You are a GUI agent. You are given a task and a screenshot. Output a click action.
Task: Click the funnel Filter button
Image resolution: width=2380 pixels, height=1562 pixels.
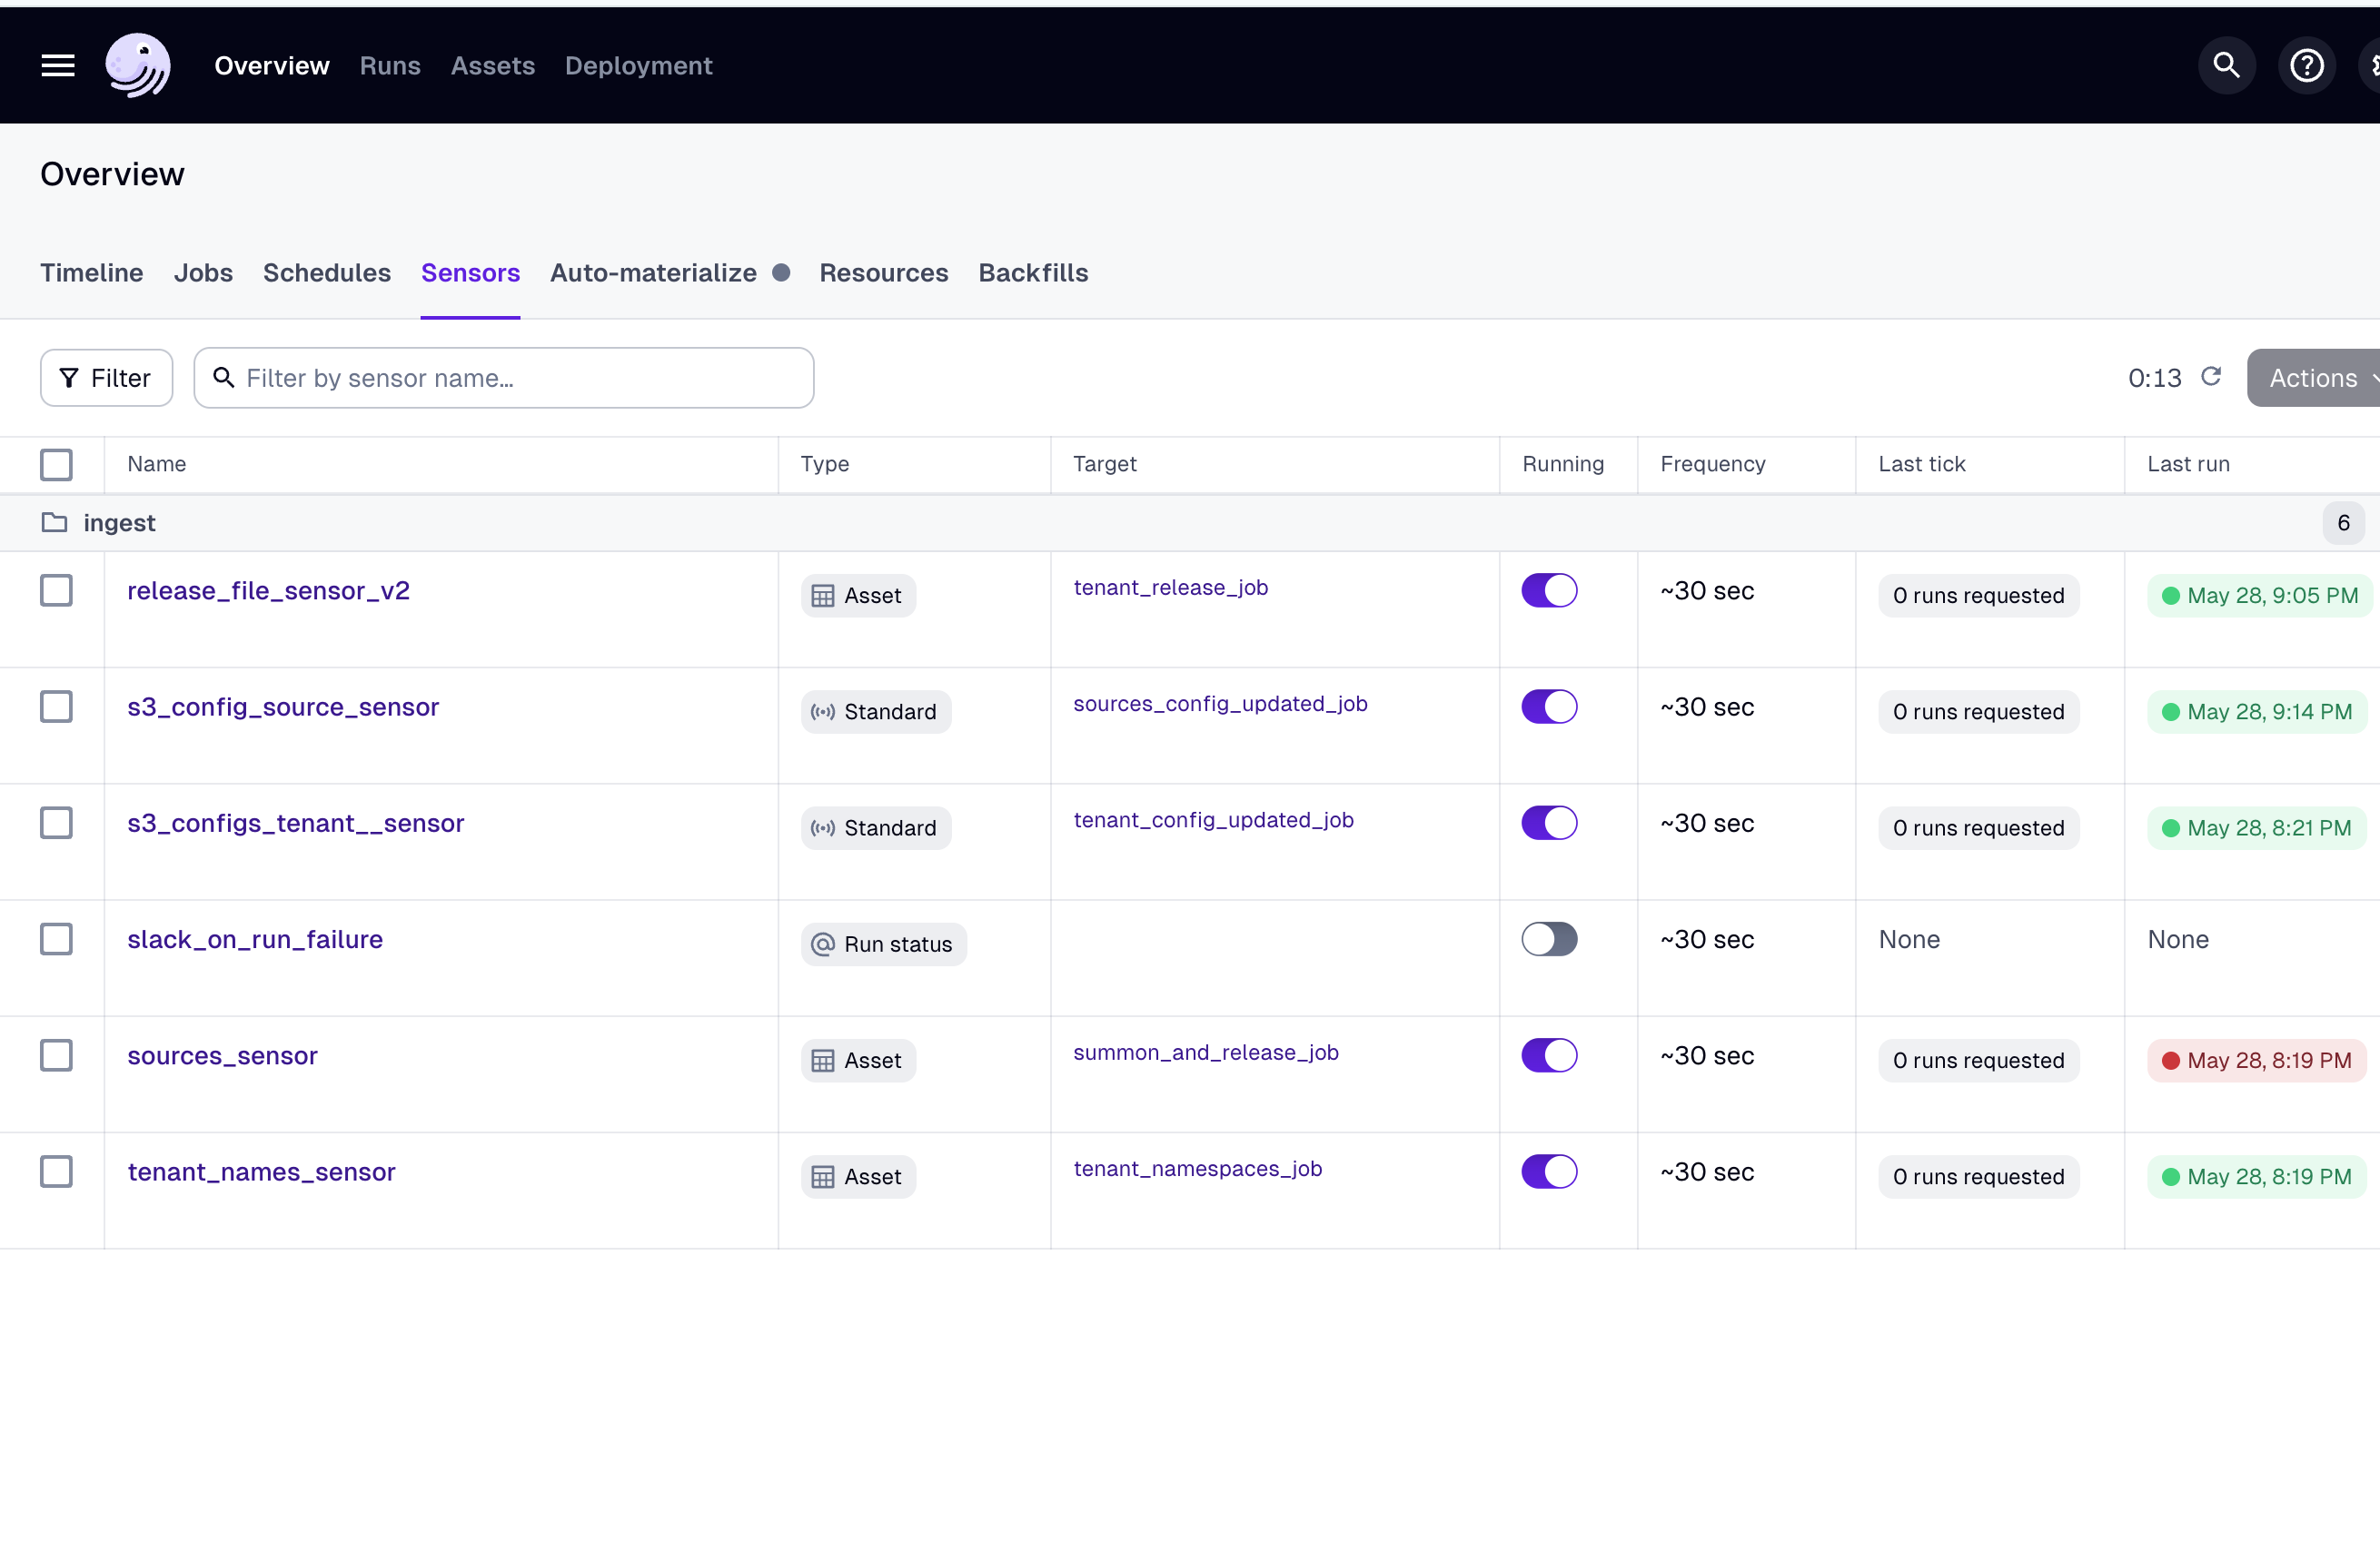[x=106, y=378]
